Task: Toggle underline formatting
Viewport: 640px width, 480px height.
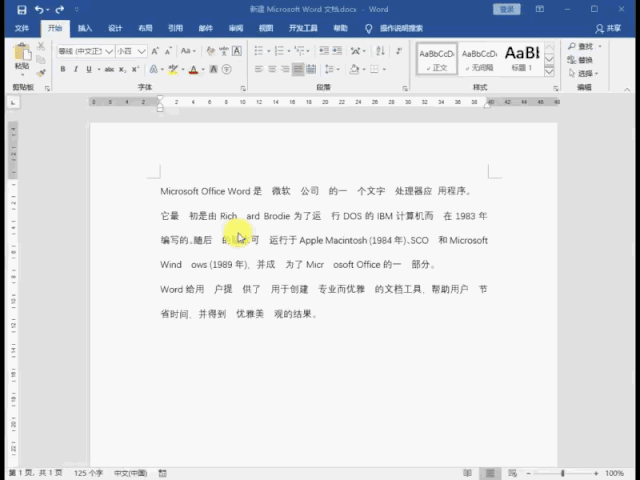Action: tap(89, 69)
